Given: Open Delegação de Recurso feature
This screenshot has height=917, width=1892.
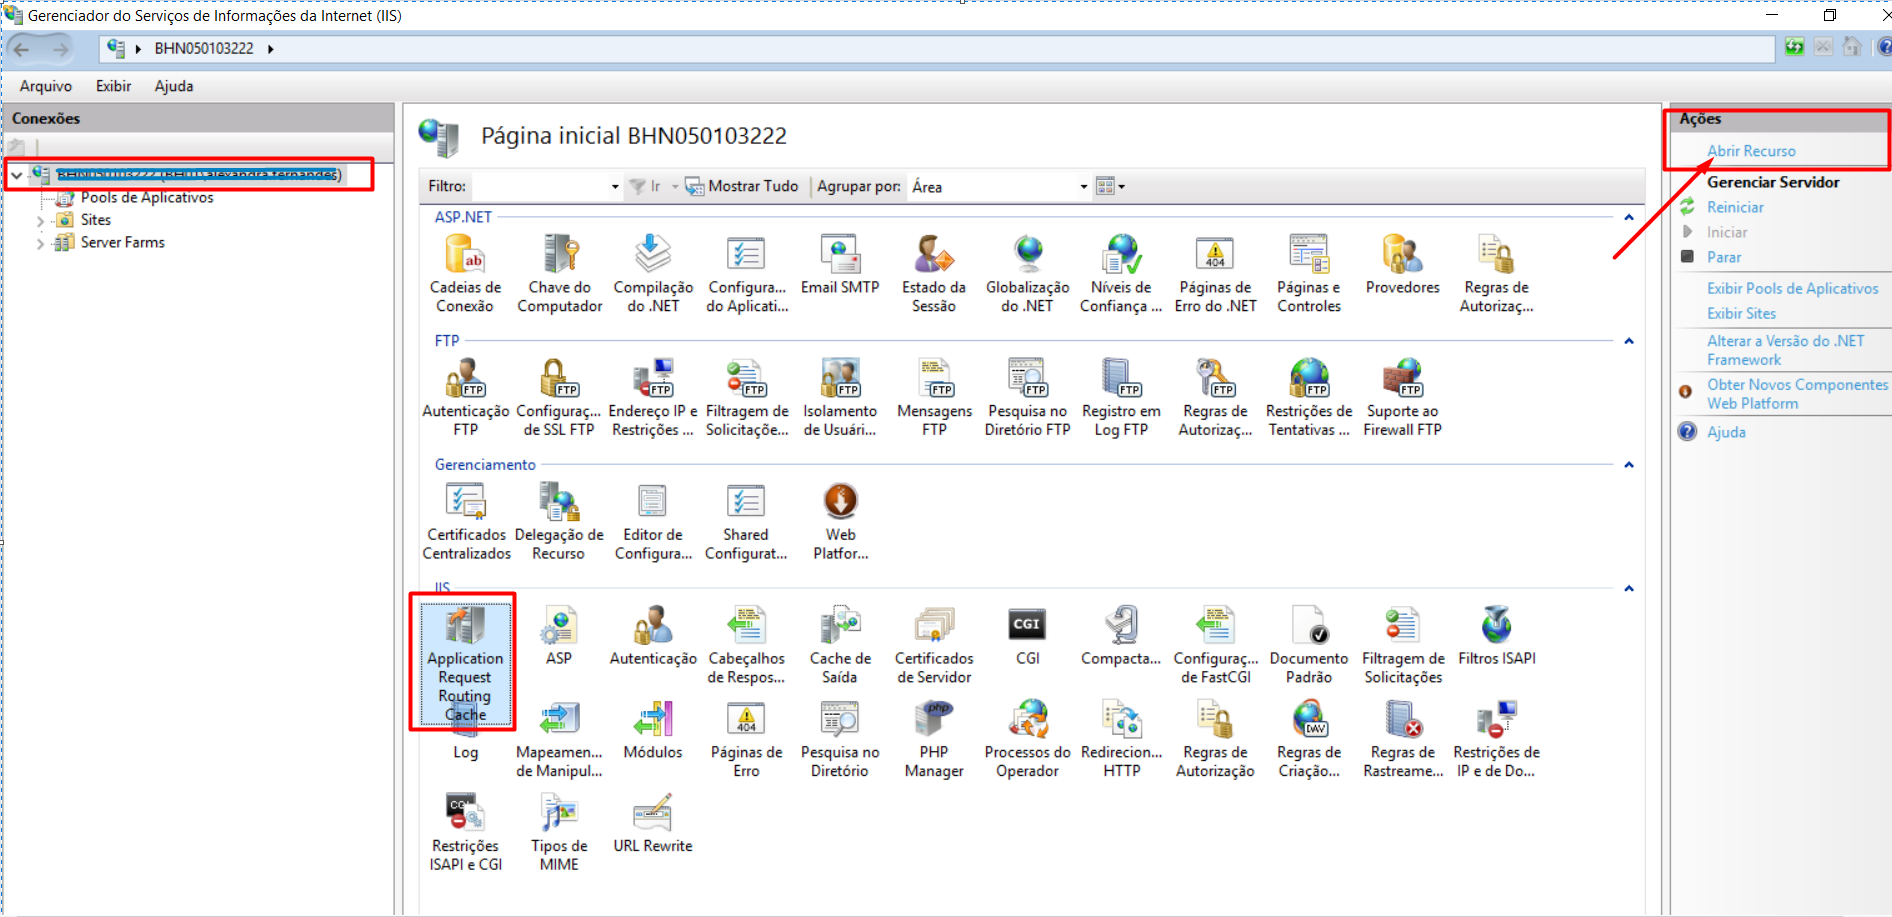Looking at the screenshot, I should [x=559, y=522].
